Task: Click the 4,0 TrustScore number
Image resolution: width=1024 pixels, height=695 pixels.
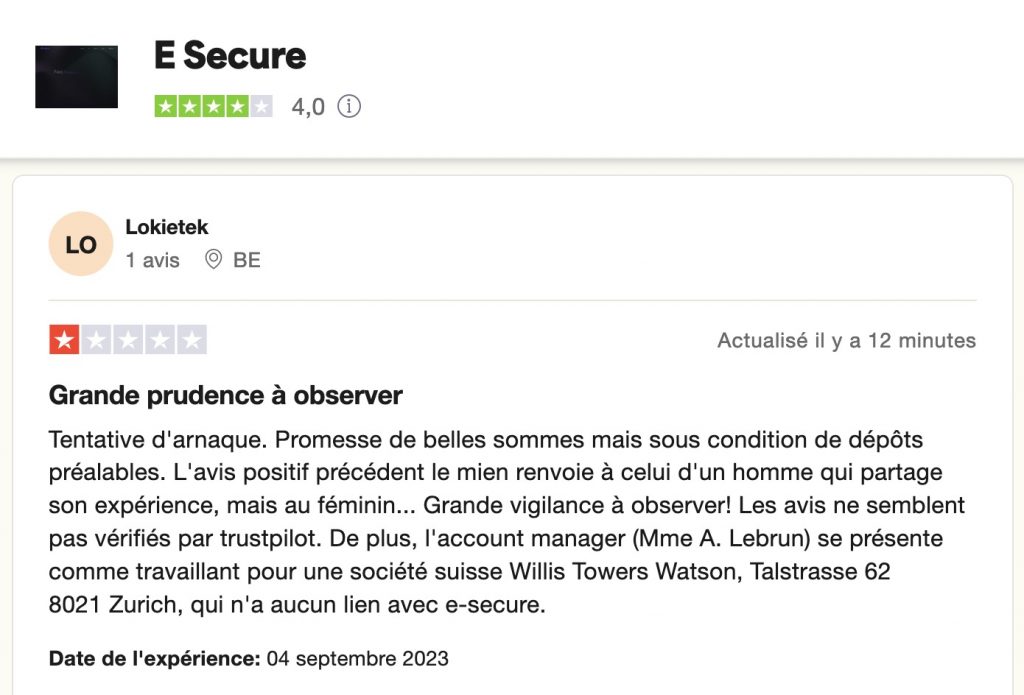Action: point(308,106)
